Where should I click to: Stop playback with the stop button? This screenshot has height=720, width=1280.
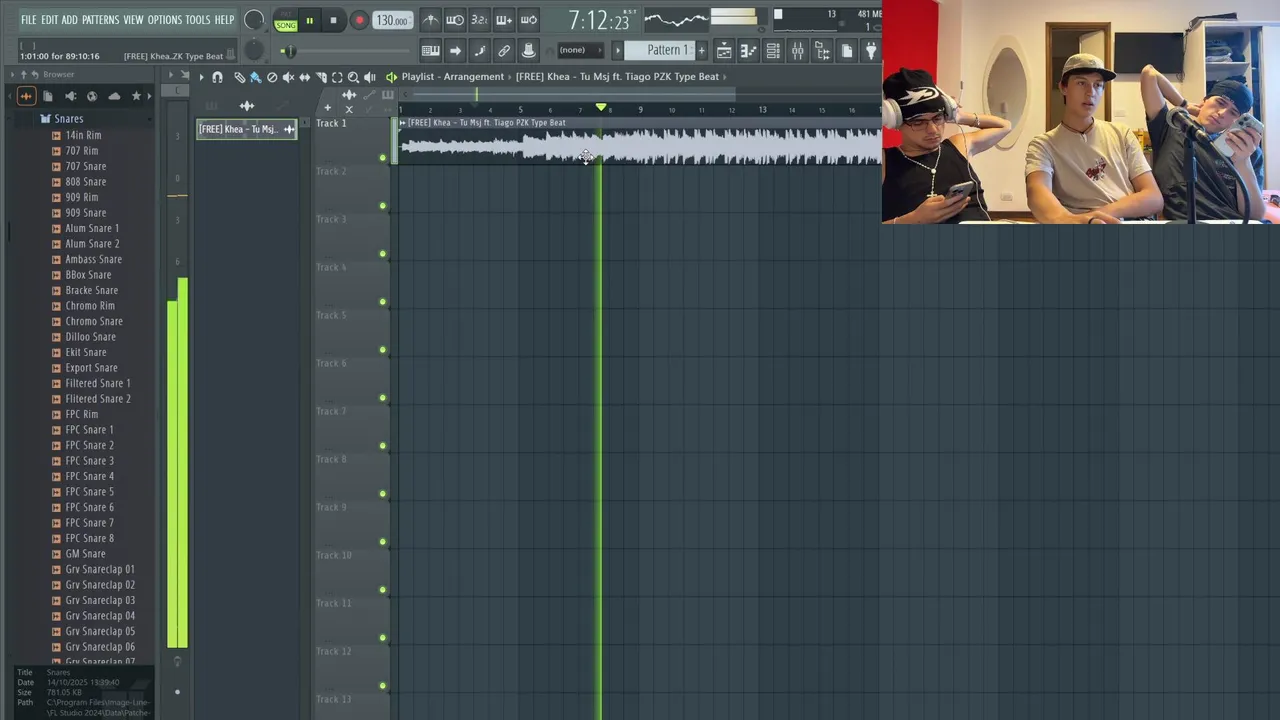click(333, 21)
